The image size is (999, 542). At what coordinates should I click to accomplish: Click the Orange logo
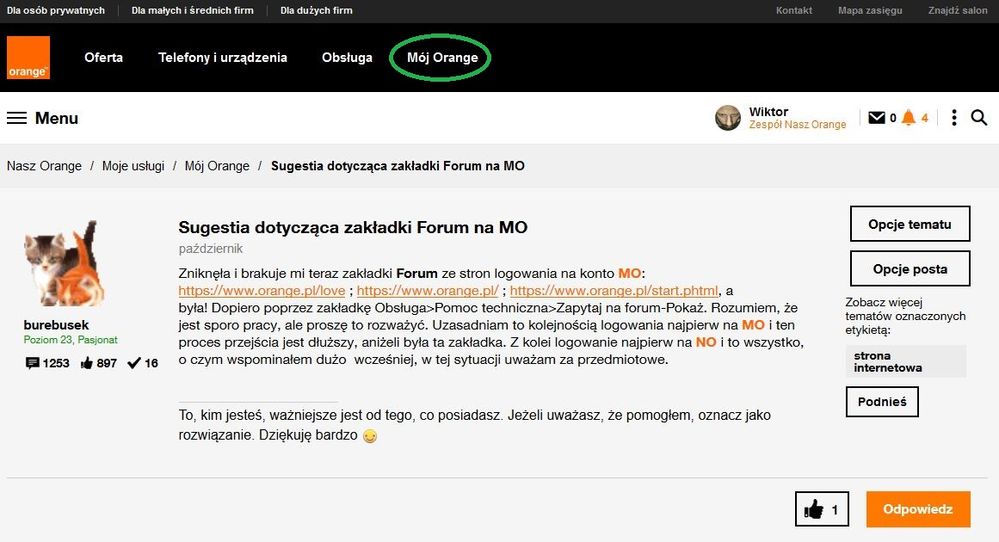[x=28, y=57]
